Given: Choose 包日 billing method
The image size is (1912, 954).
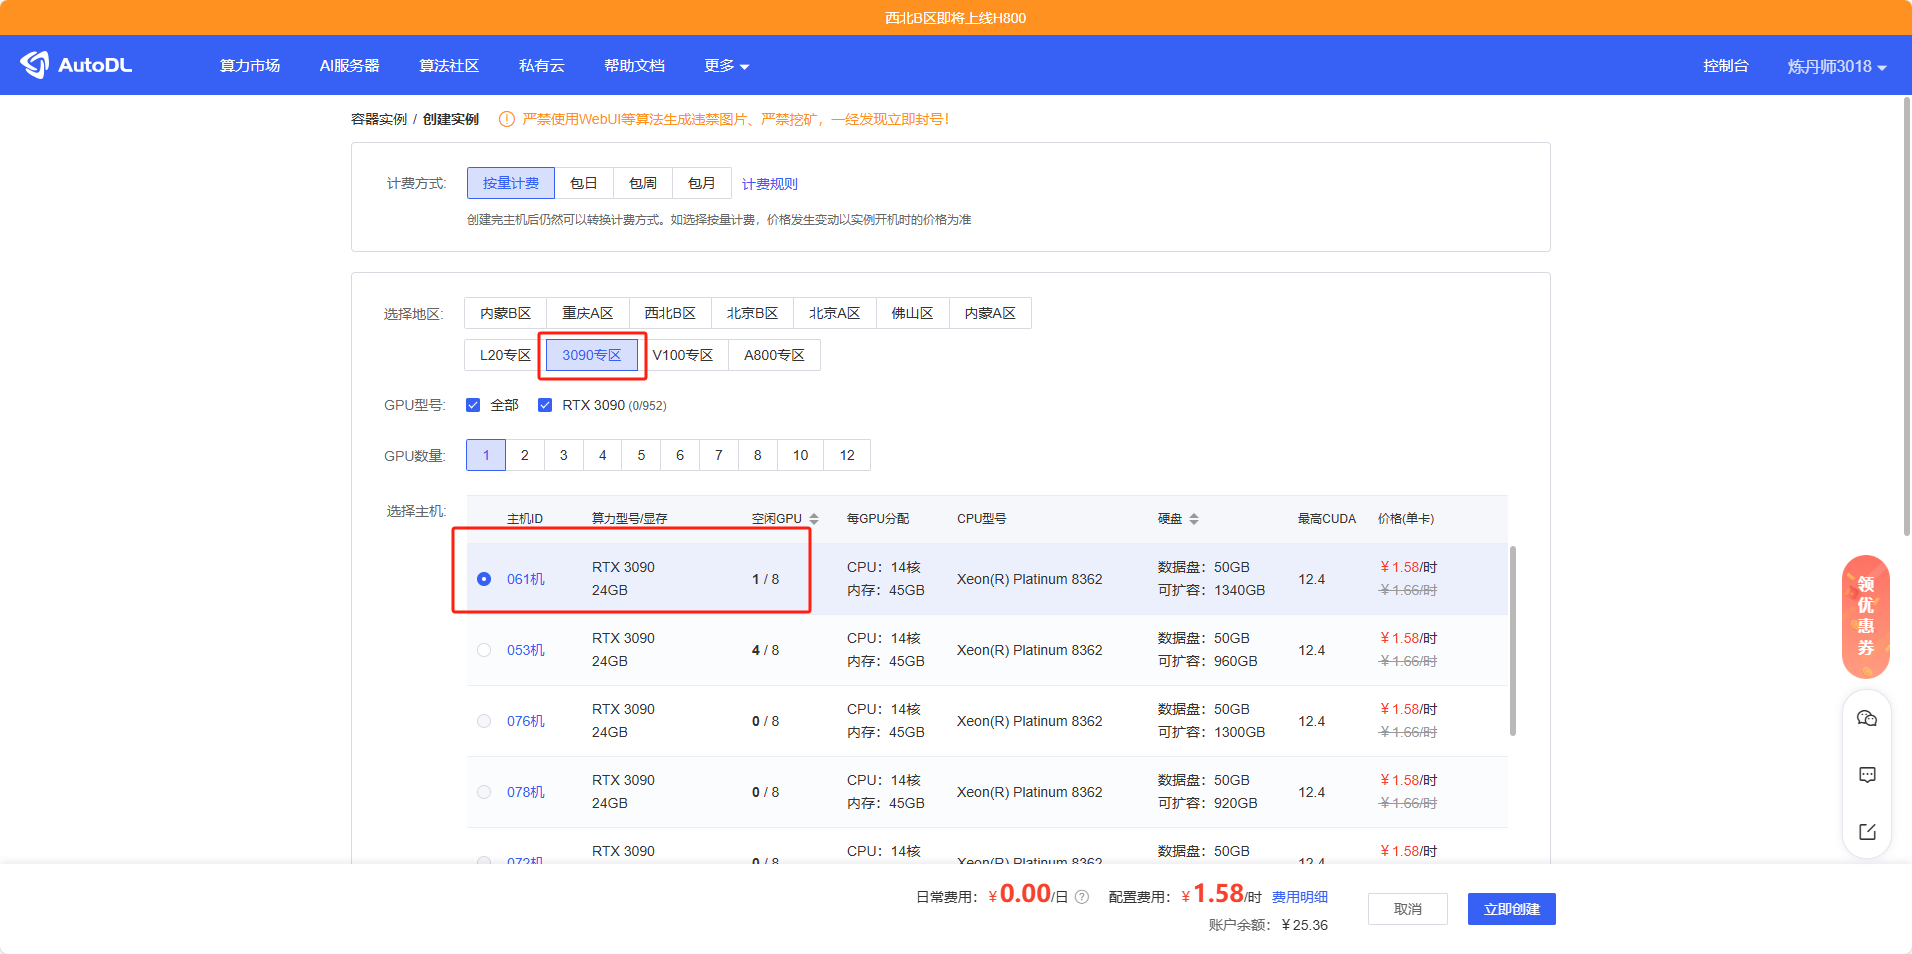Looking at the screenshot, I should click(x=584, y=183).
